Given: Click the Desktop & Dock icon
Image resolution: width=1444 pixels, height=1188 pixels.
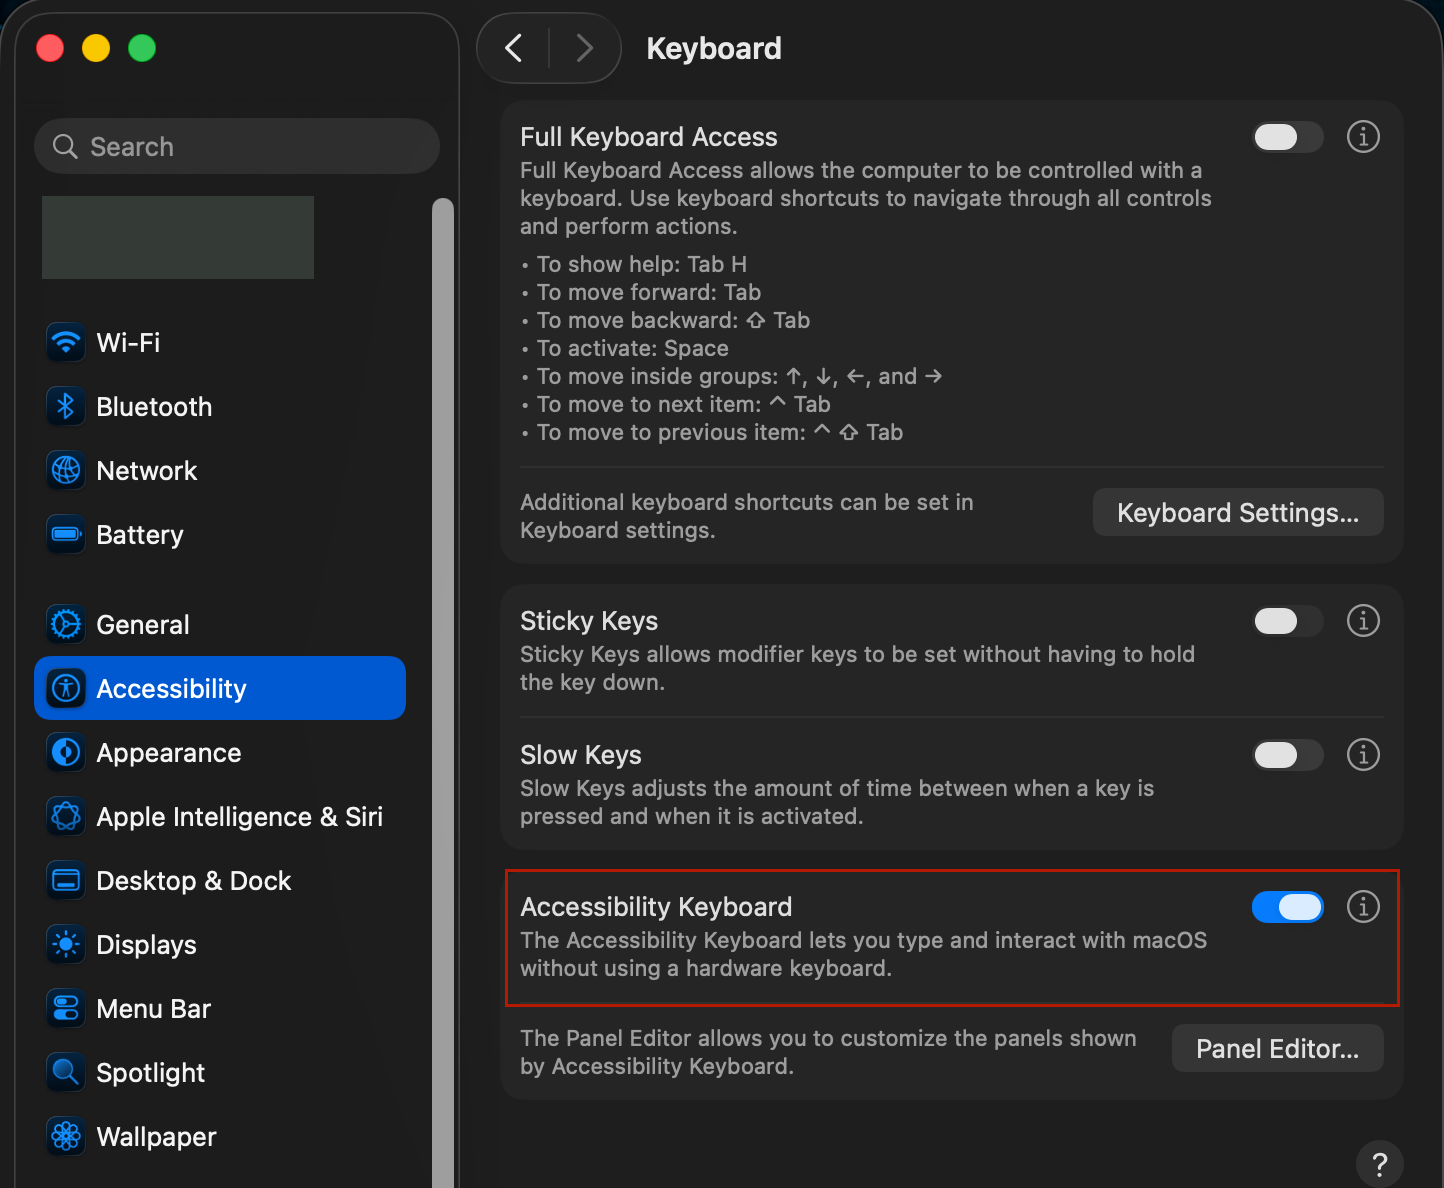Looking at the screenshot, I should point(66,881).
